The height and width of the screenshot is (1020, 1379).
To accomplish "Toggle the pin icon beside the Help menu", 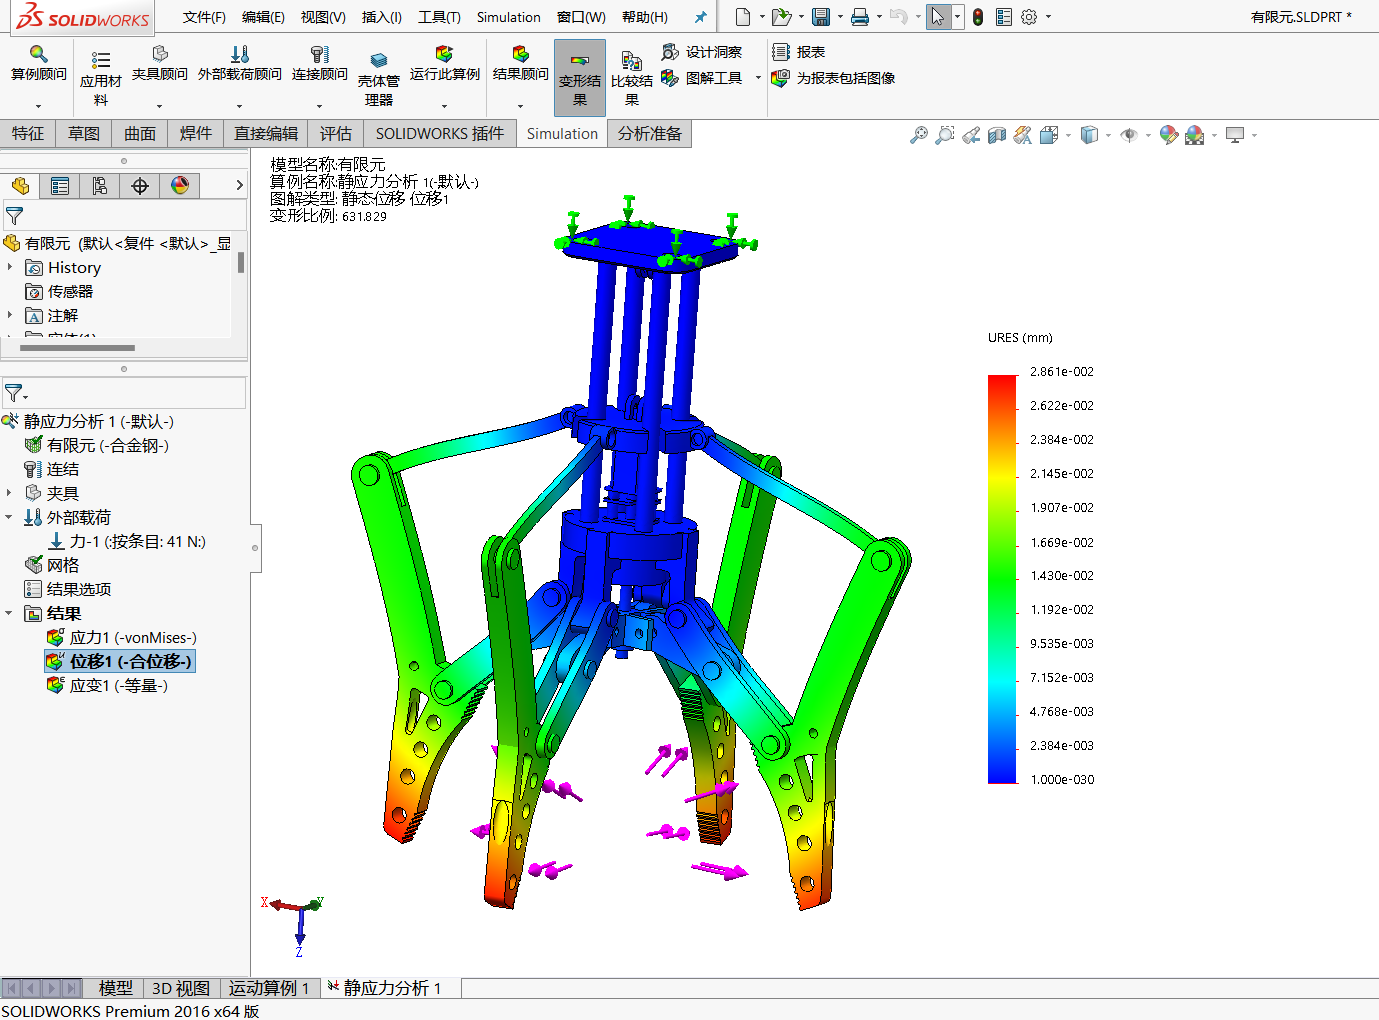I will pyautogui.click(x=700, y=17).
